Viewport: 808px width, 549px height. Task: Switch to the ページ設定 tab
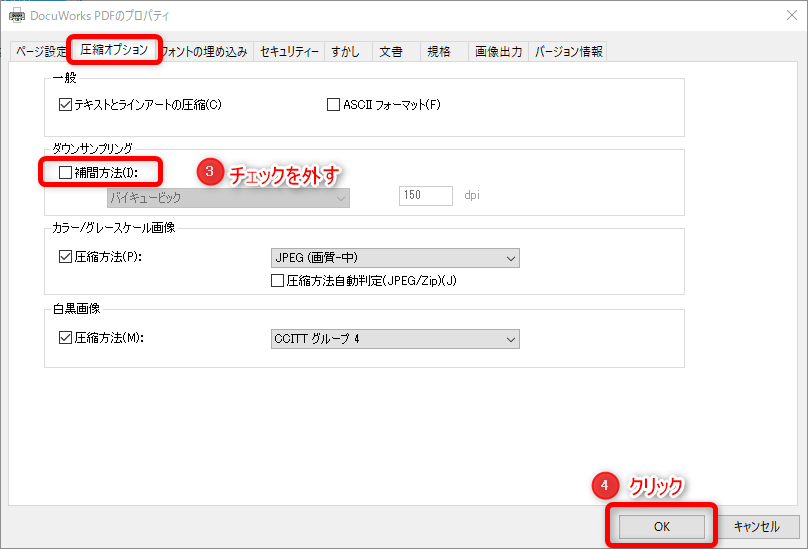coord(39,51)
